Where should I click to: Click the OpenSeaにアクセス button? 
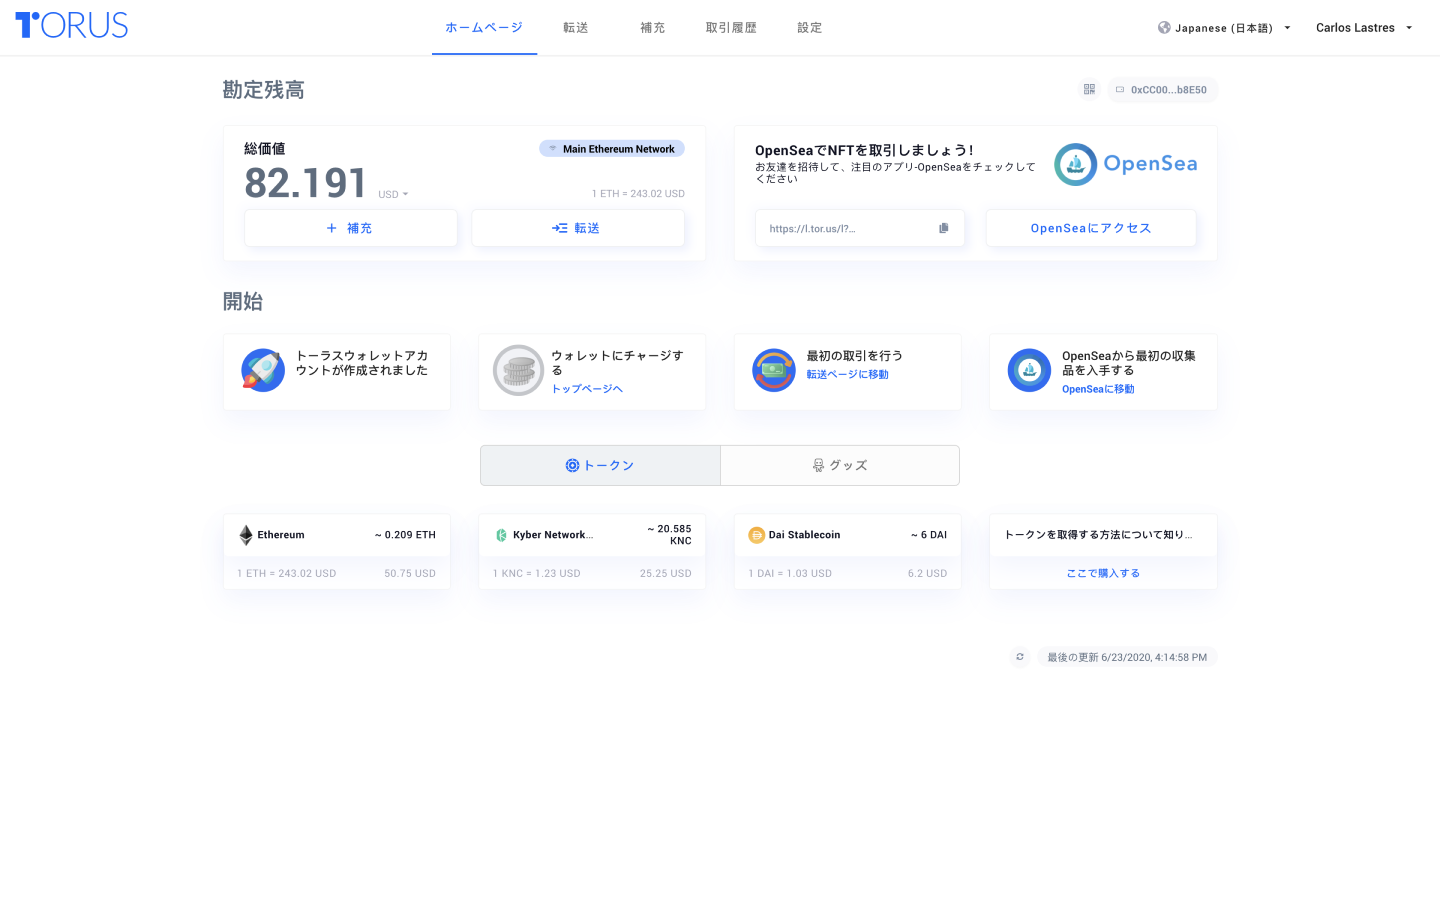point(1091,228)
